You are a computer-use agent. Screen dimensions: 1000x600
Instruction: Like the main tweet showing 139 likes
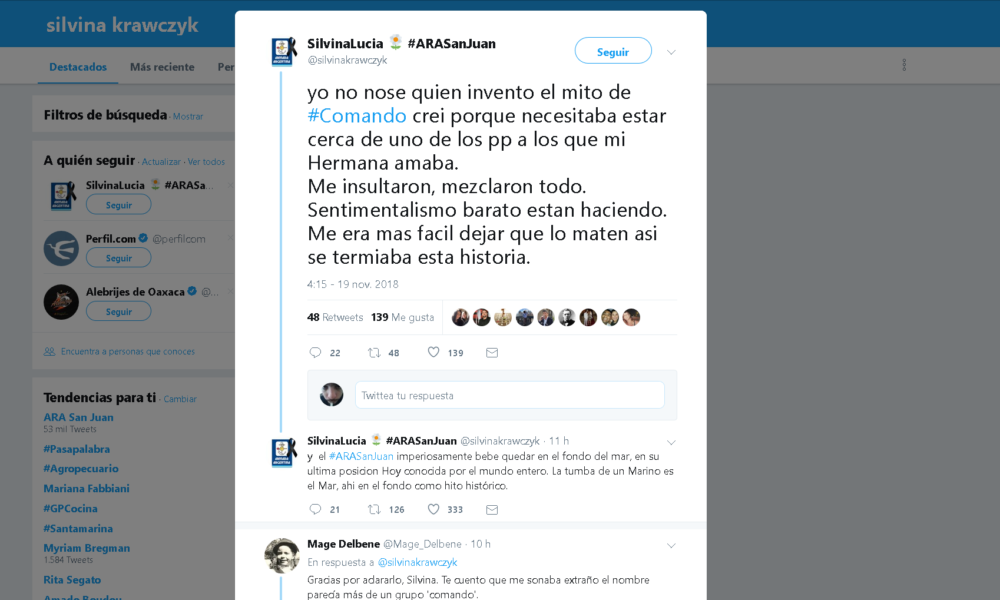tap(433, 352)
